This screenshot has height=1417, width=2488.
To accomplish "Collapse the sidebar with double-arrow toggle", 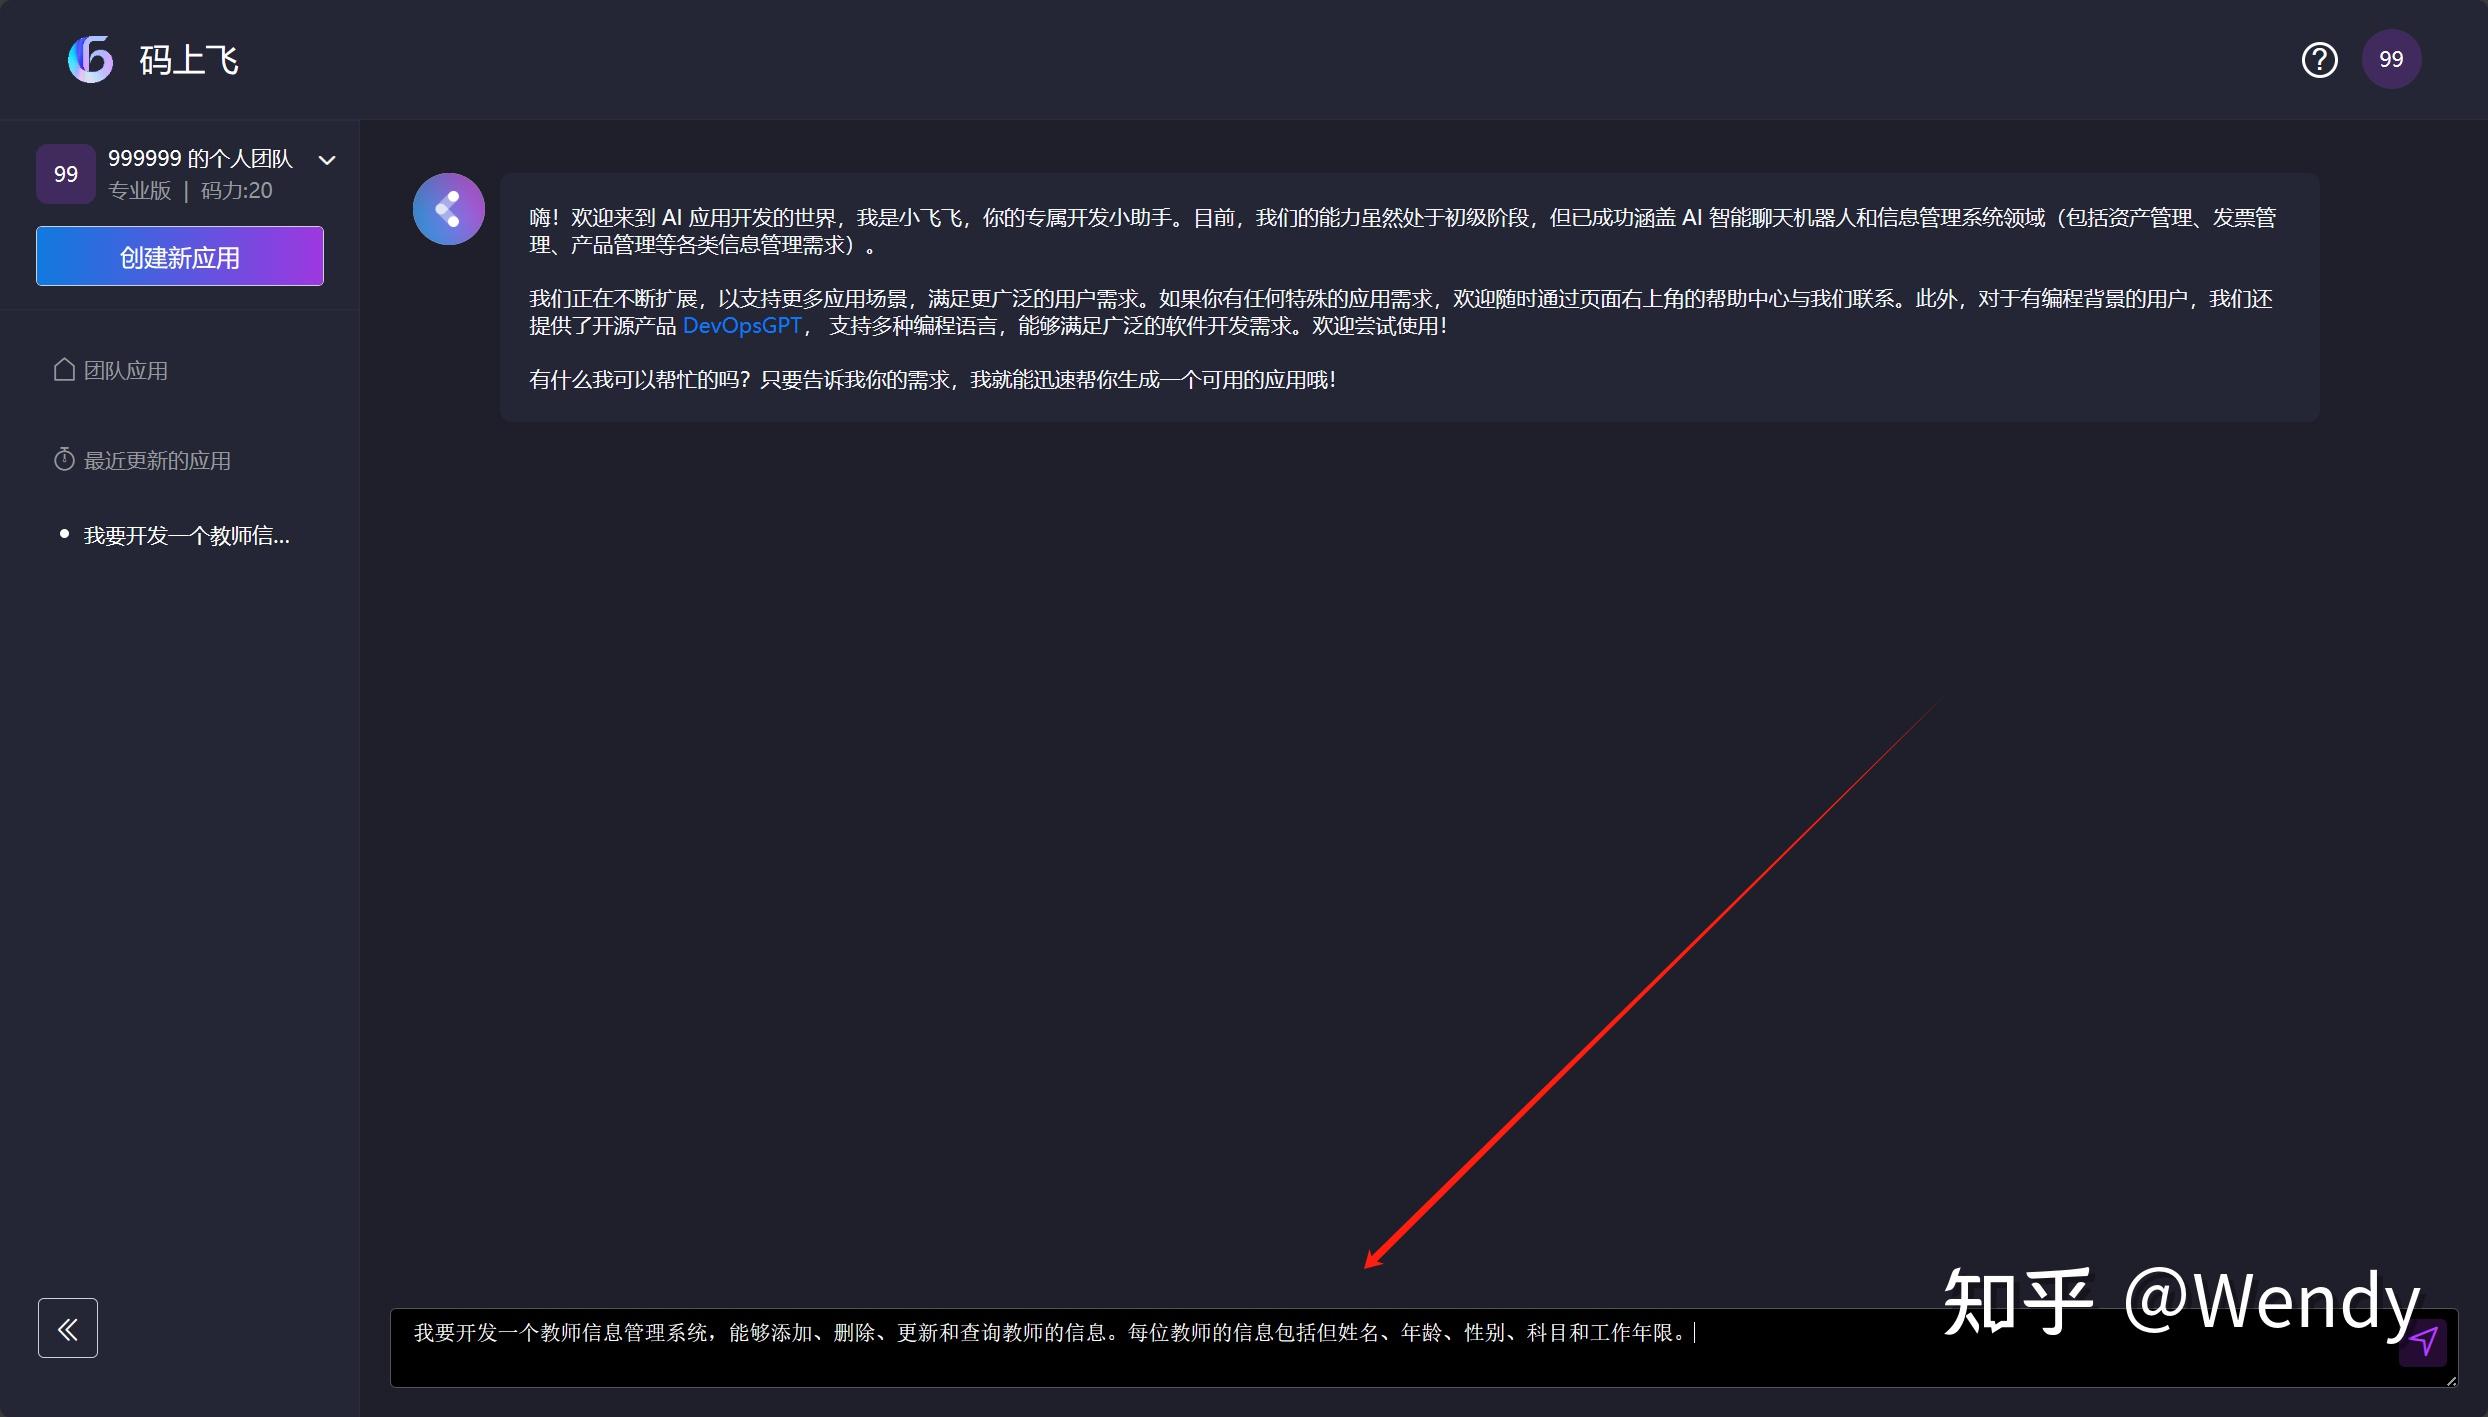I will point(66,1328).
